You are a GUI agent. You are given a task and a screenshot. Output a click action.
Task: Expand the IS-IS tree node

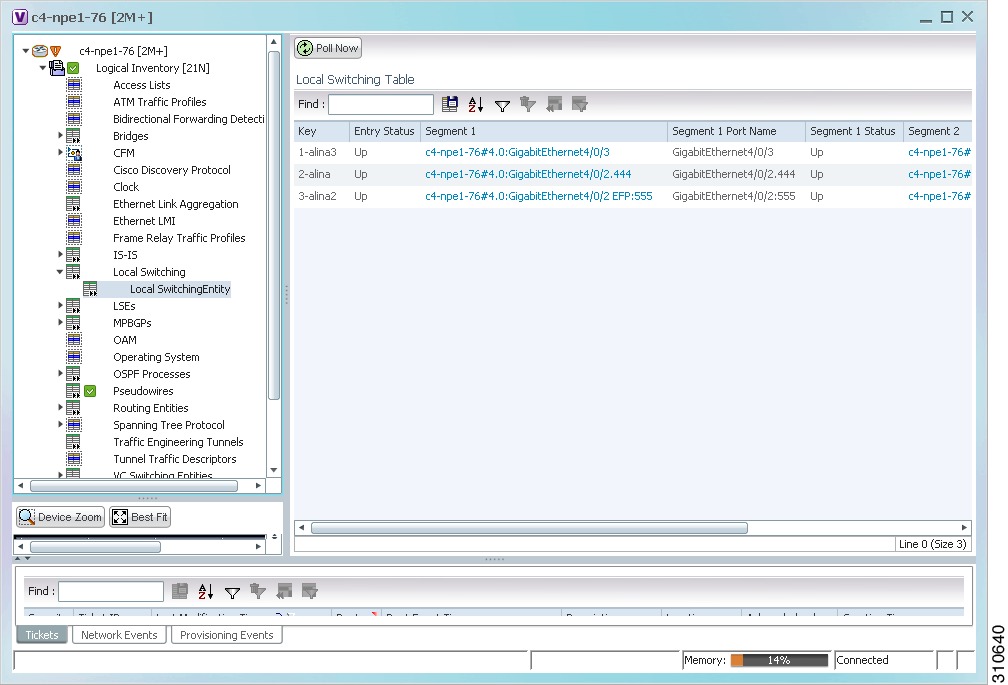point(60,255)
